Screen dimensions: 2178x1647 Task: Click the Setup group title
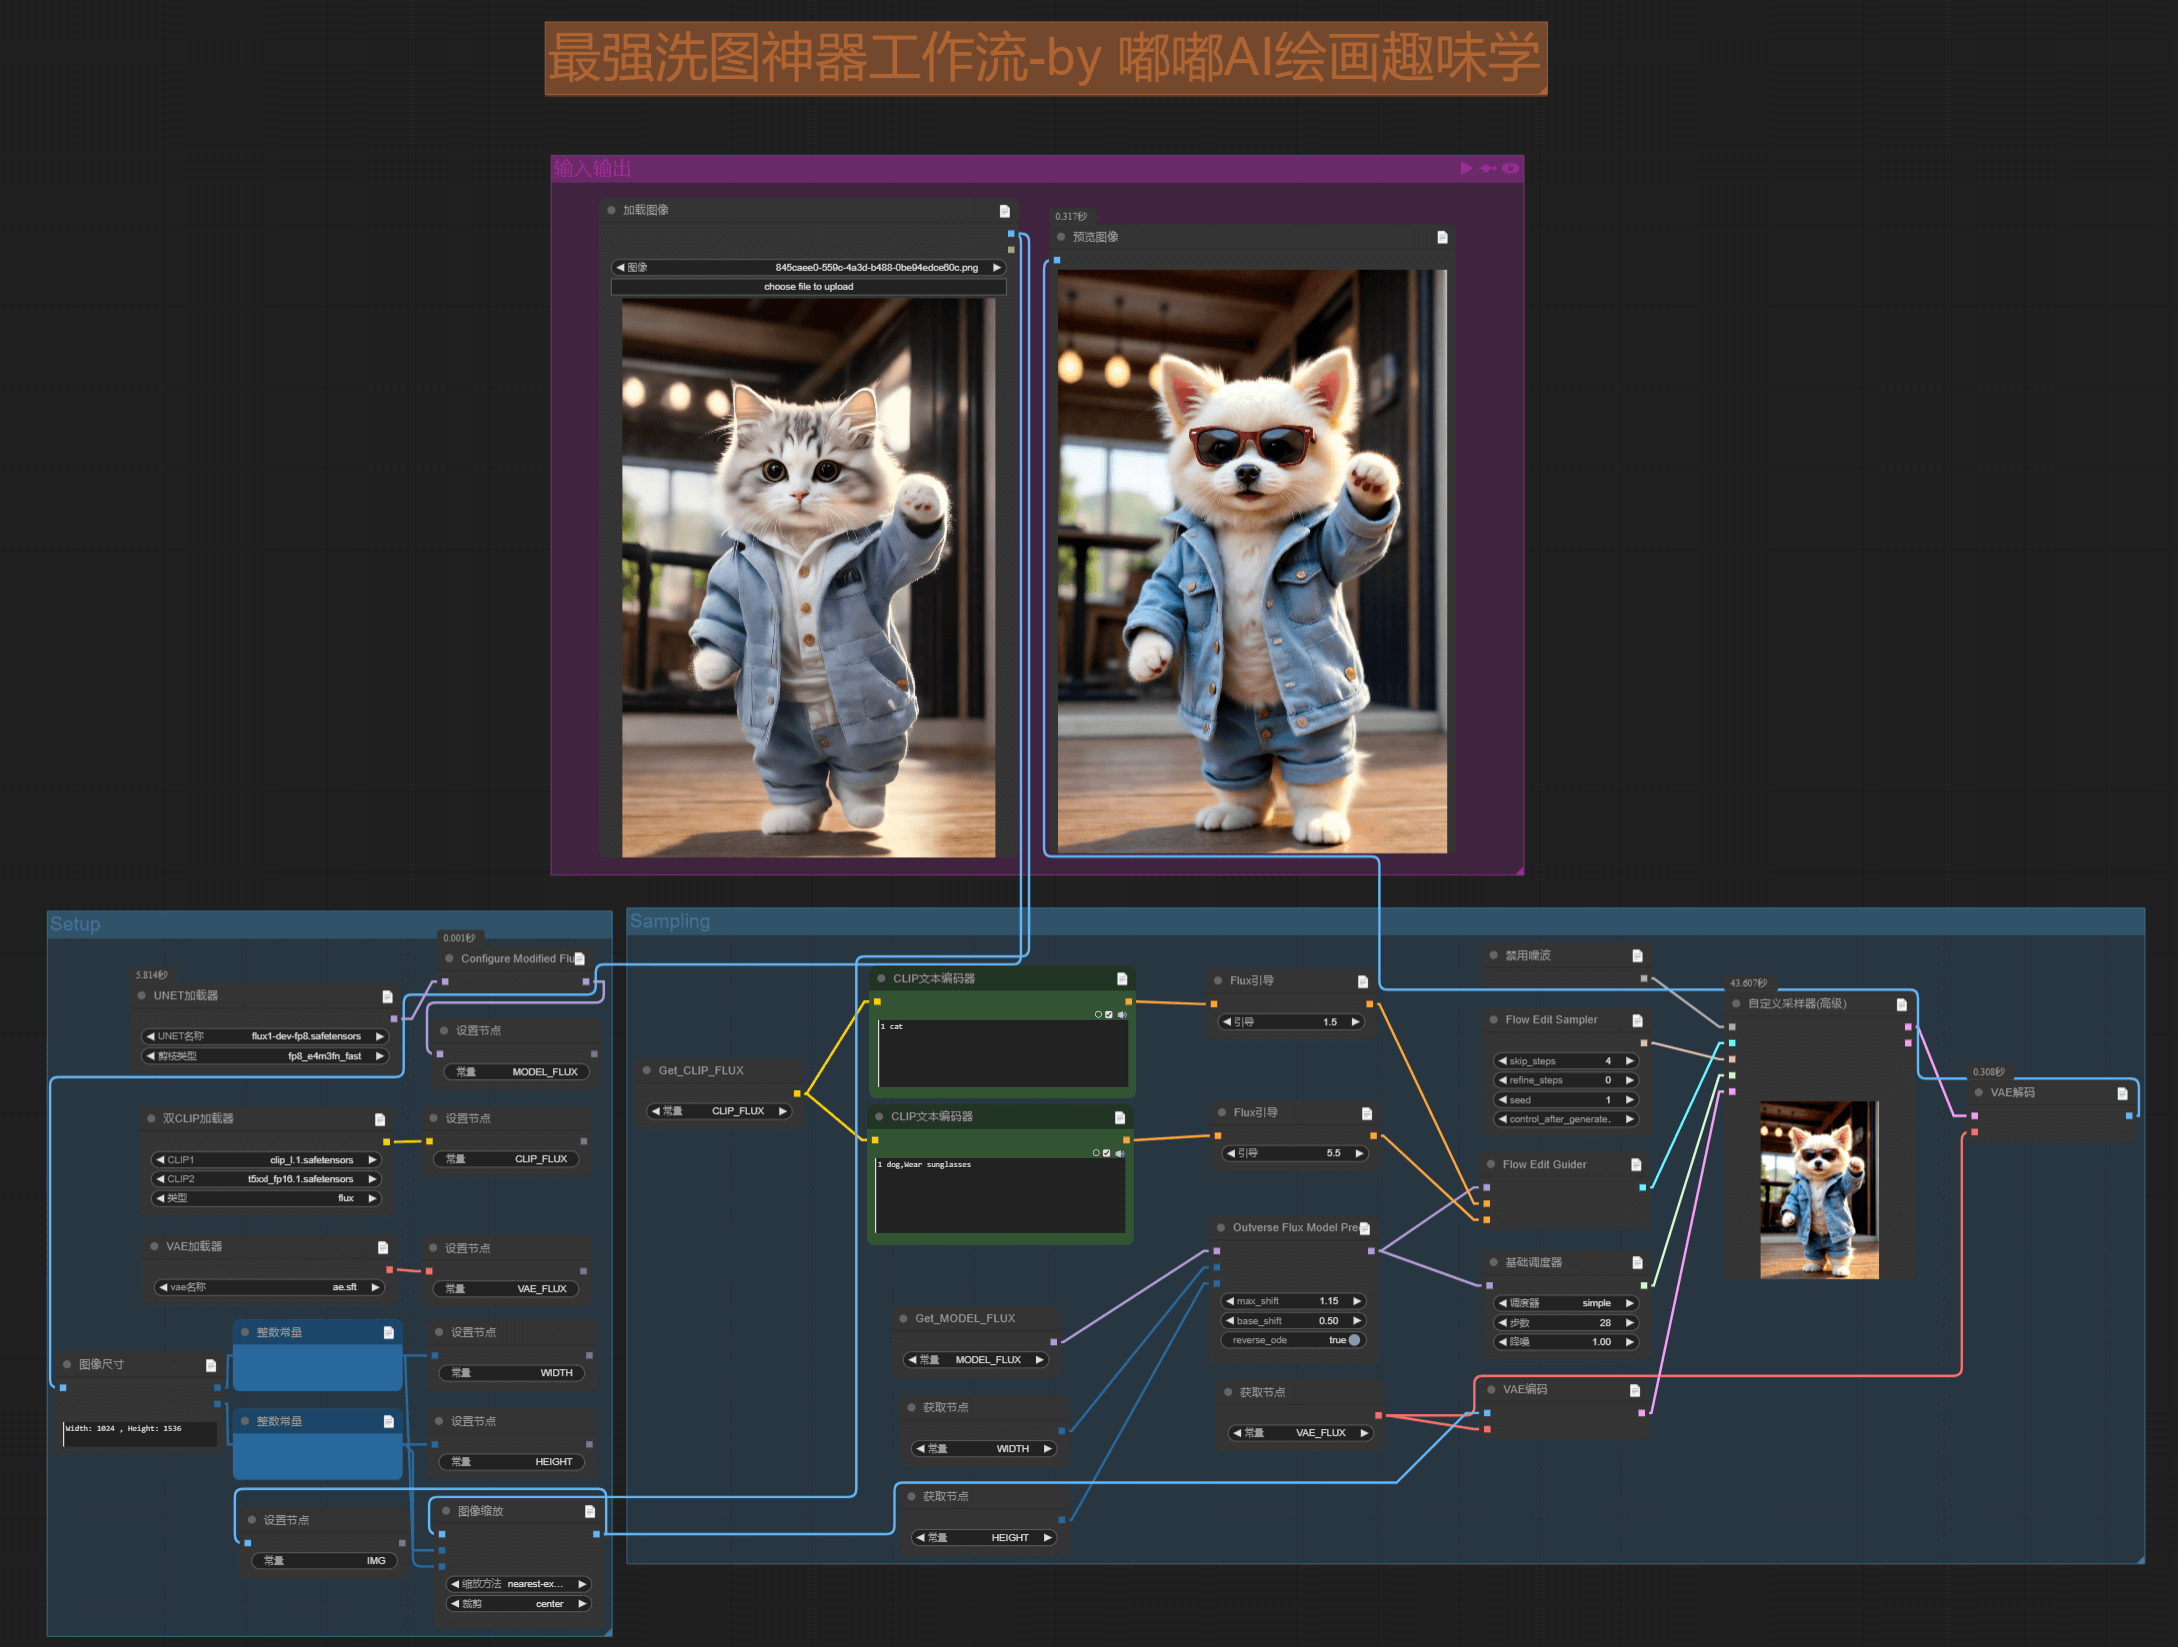75,924
